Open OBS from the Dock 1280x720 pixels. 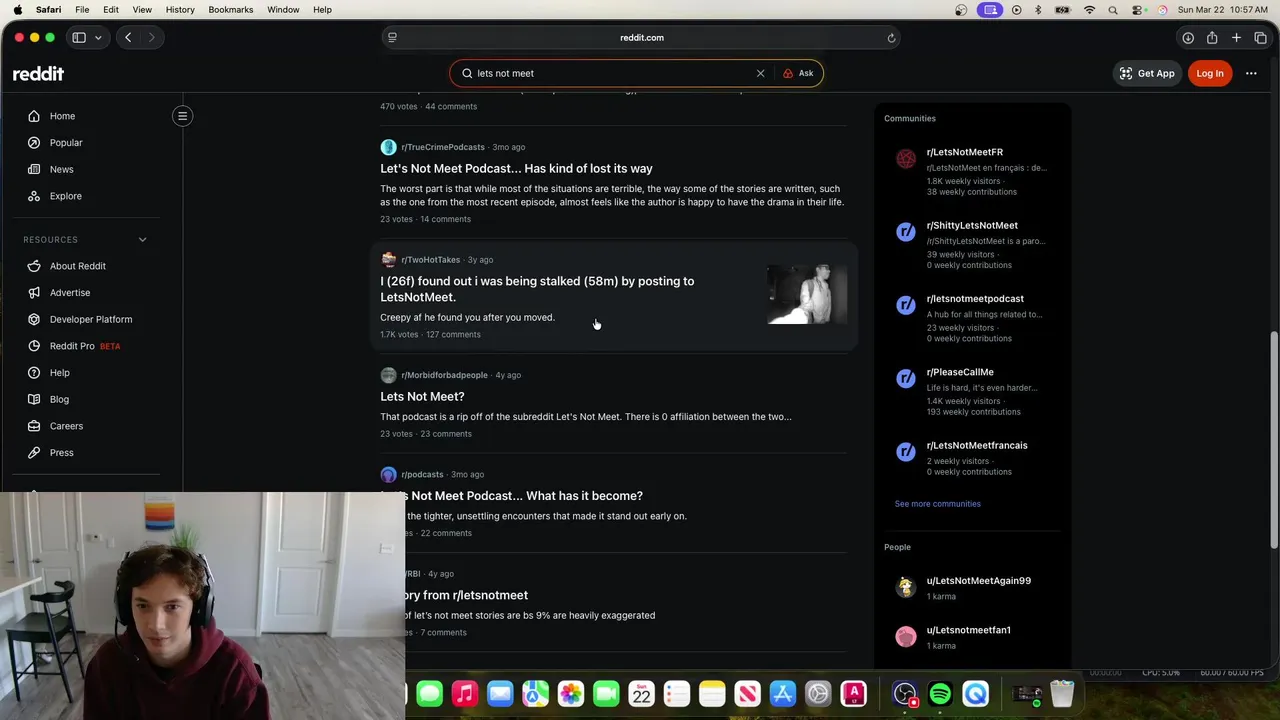point(904,693)
